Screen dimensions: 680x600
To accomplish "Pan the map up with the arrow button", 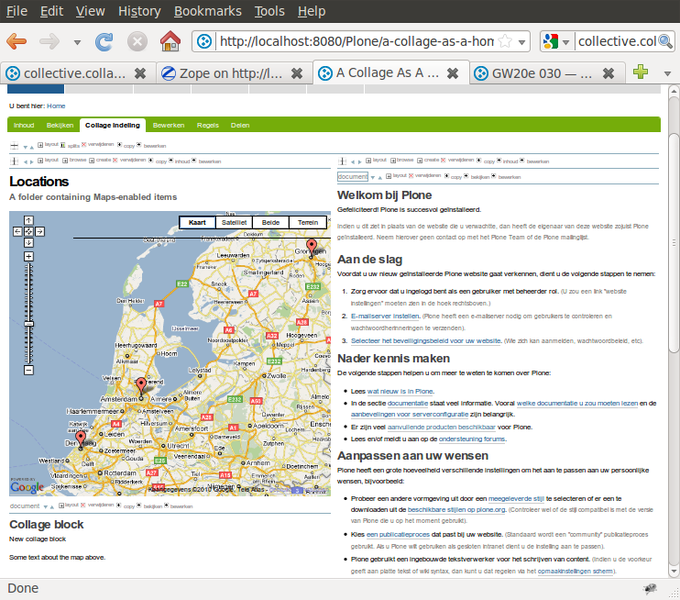I will (29, 220).
